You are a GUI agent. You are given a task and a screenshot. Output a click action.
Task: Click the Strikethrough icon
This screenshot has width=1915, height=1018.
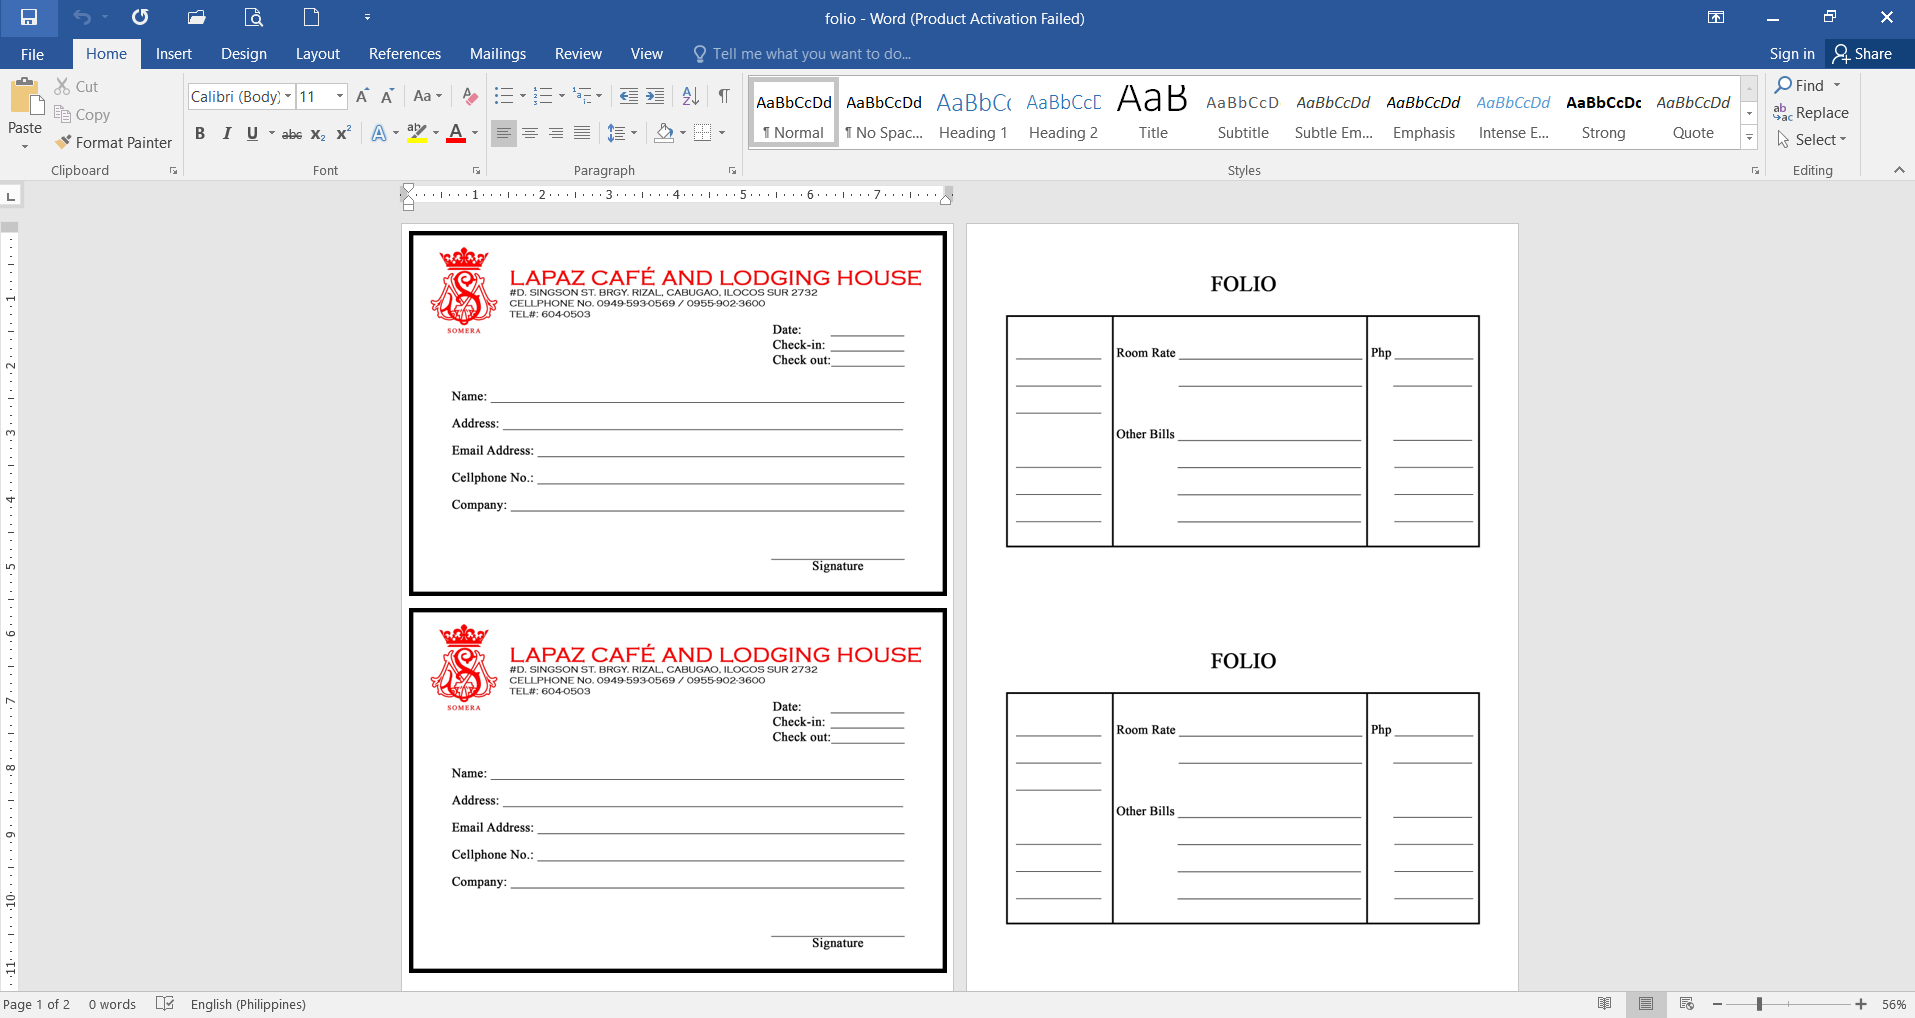[292, 134]
